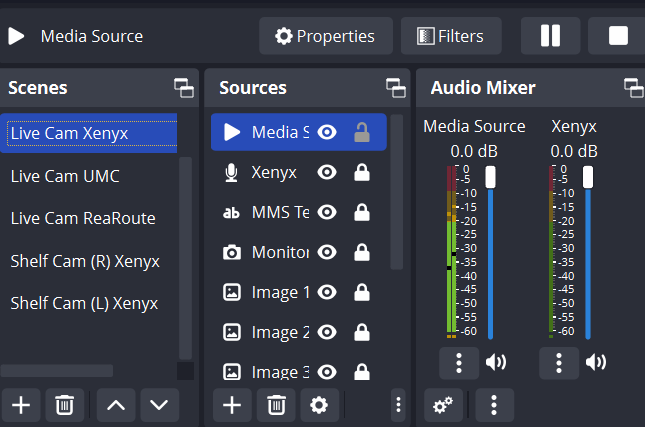Toggle lock on Xenyx source
The image size is (645, 427).
tap(362, 173)
